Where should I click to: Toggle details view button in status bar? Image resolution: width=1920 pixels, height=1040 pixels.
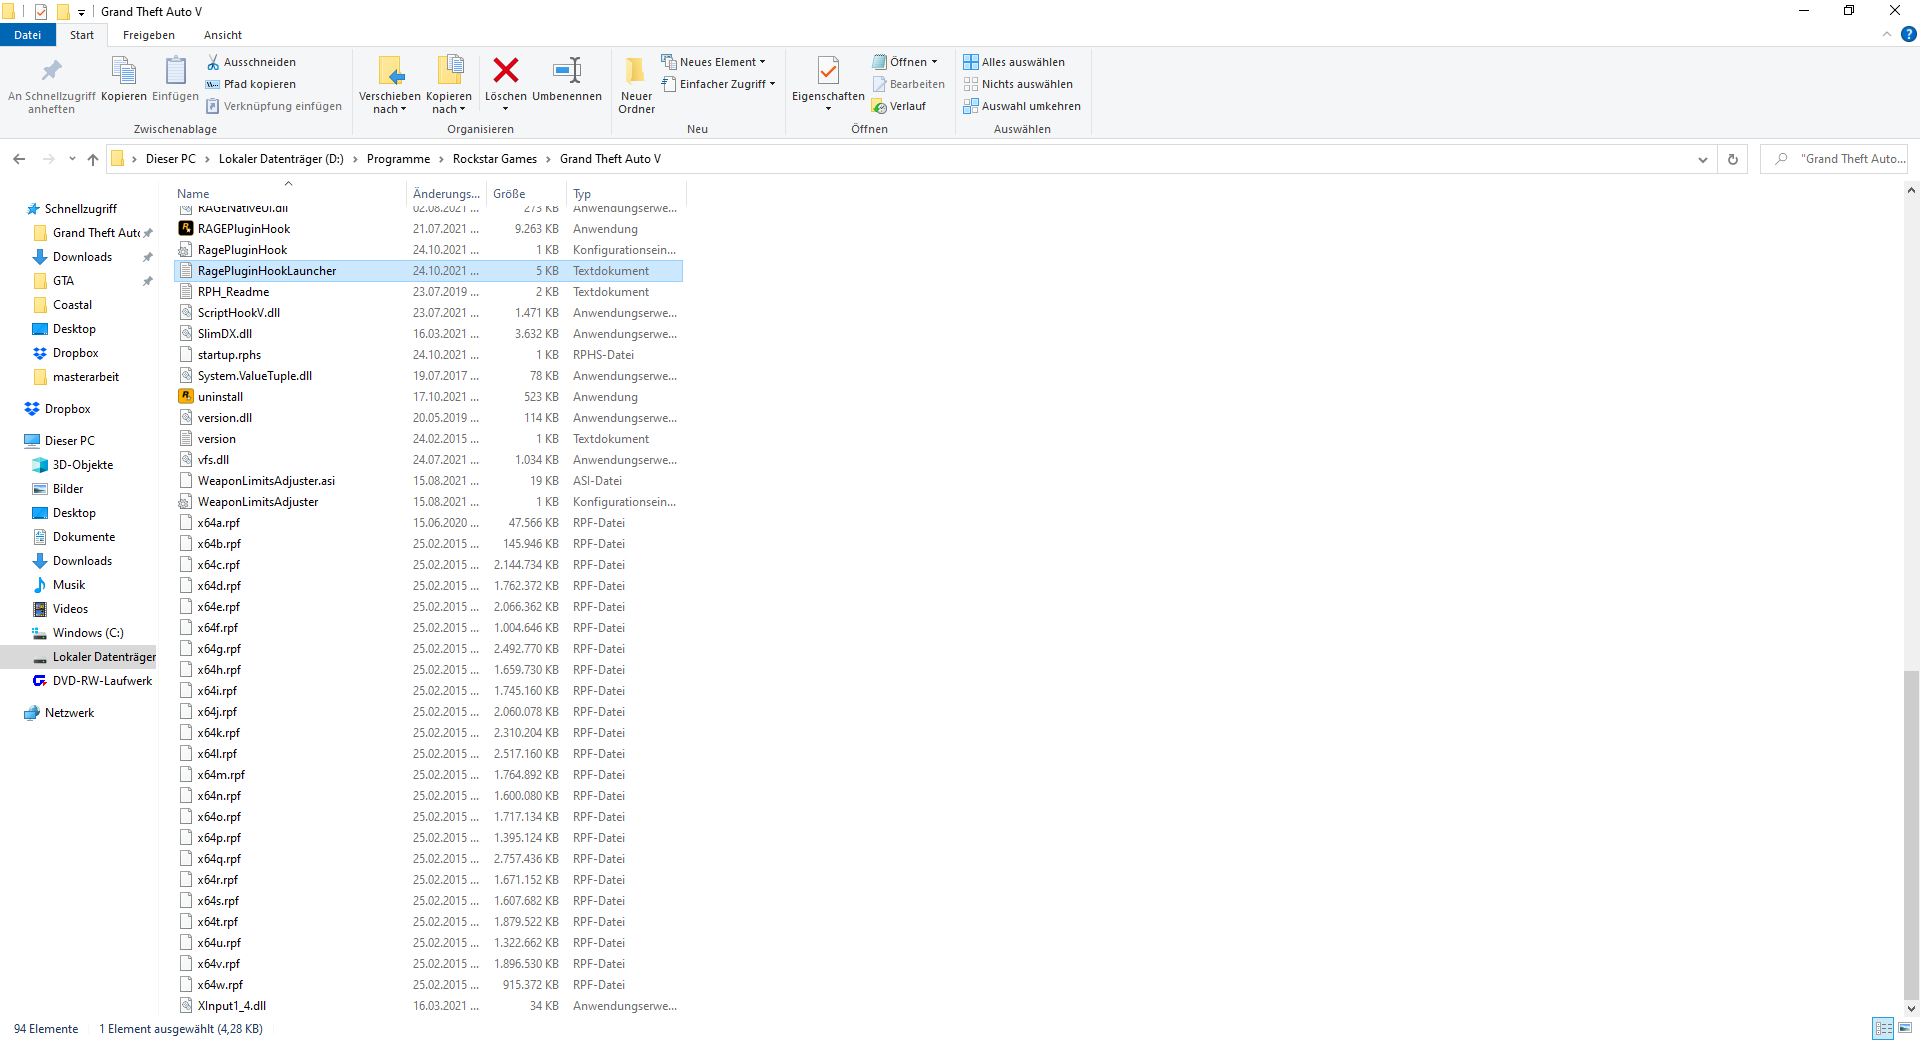pyautogui.click(x=1883, y=1028)
